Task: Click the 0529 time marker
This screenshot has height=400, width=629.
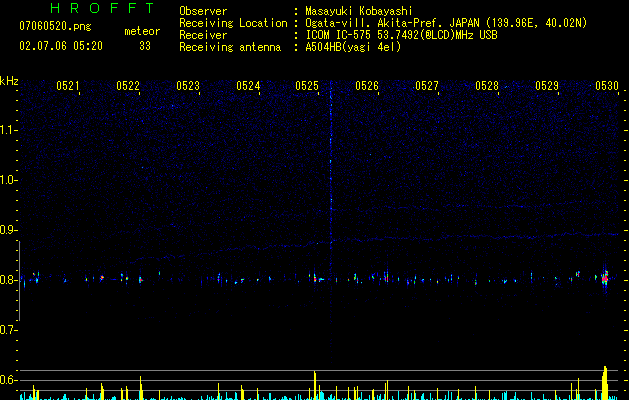Action: click(546, 86)
